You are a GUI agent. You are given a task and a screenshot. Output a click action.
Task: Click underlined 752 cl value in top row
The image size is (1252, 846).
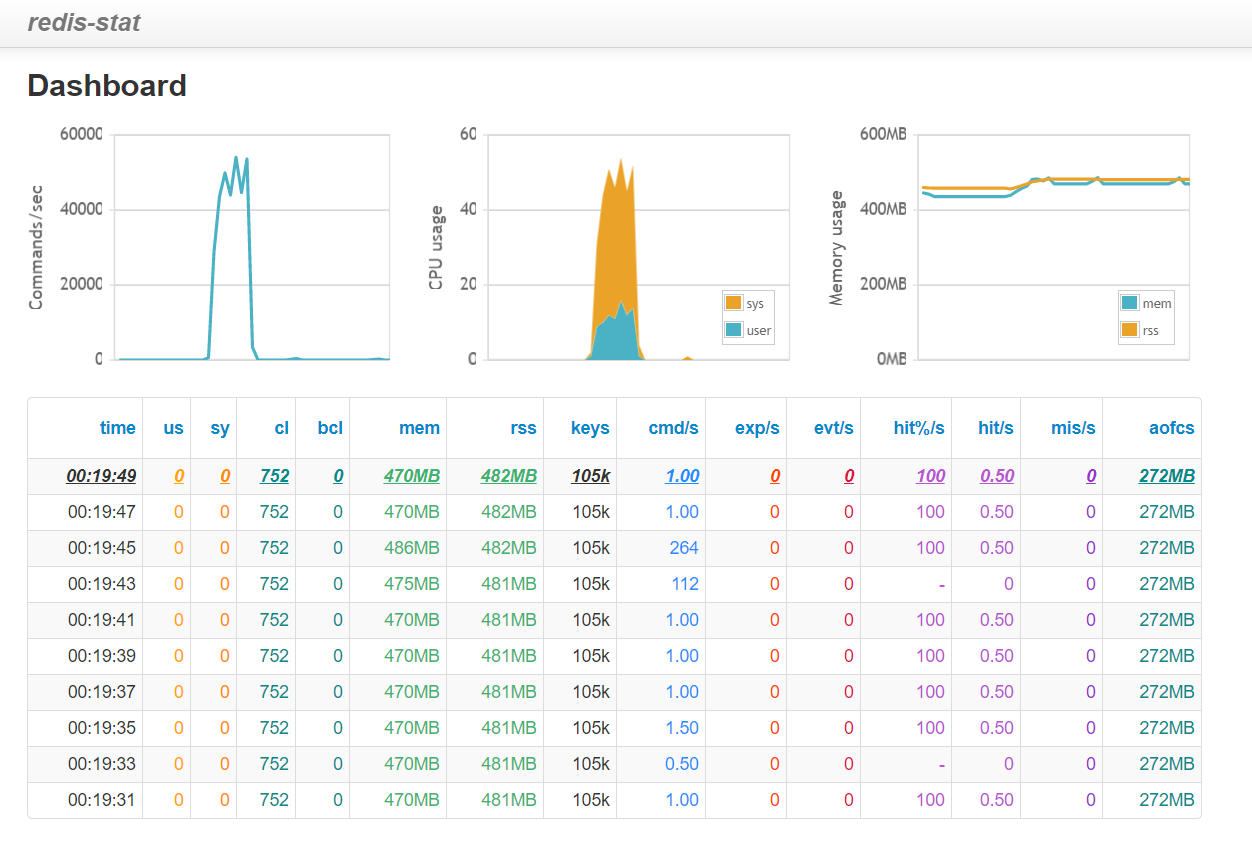coord(274,476)
